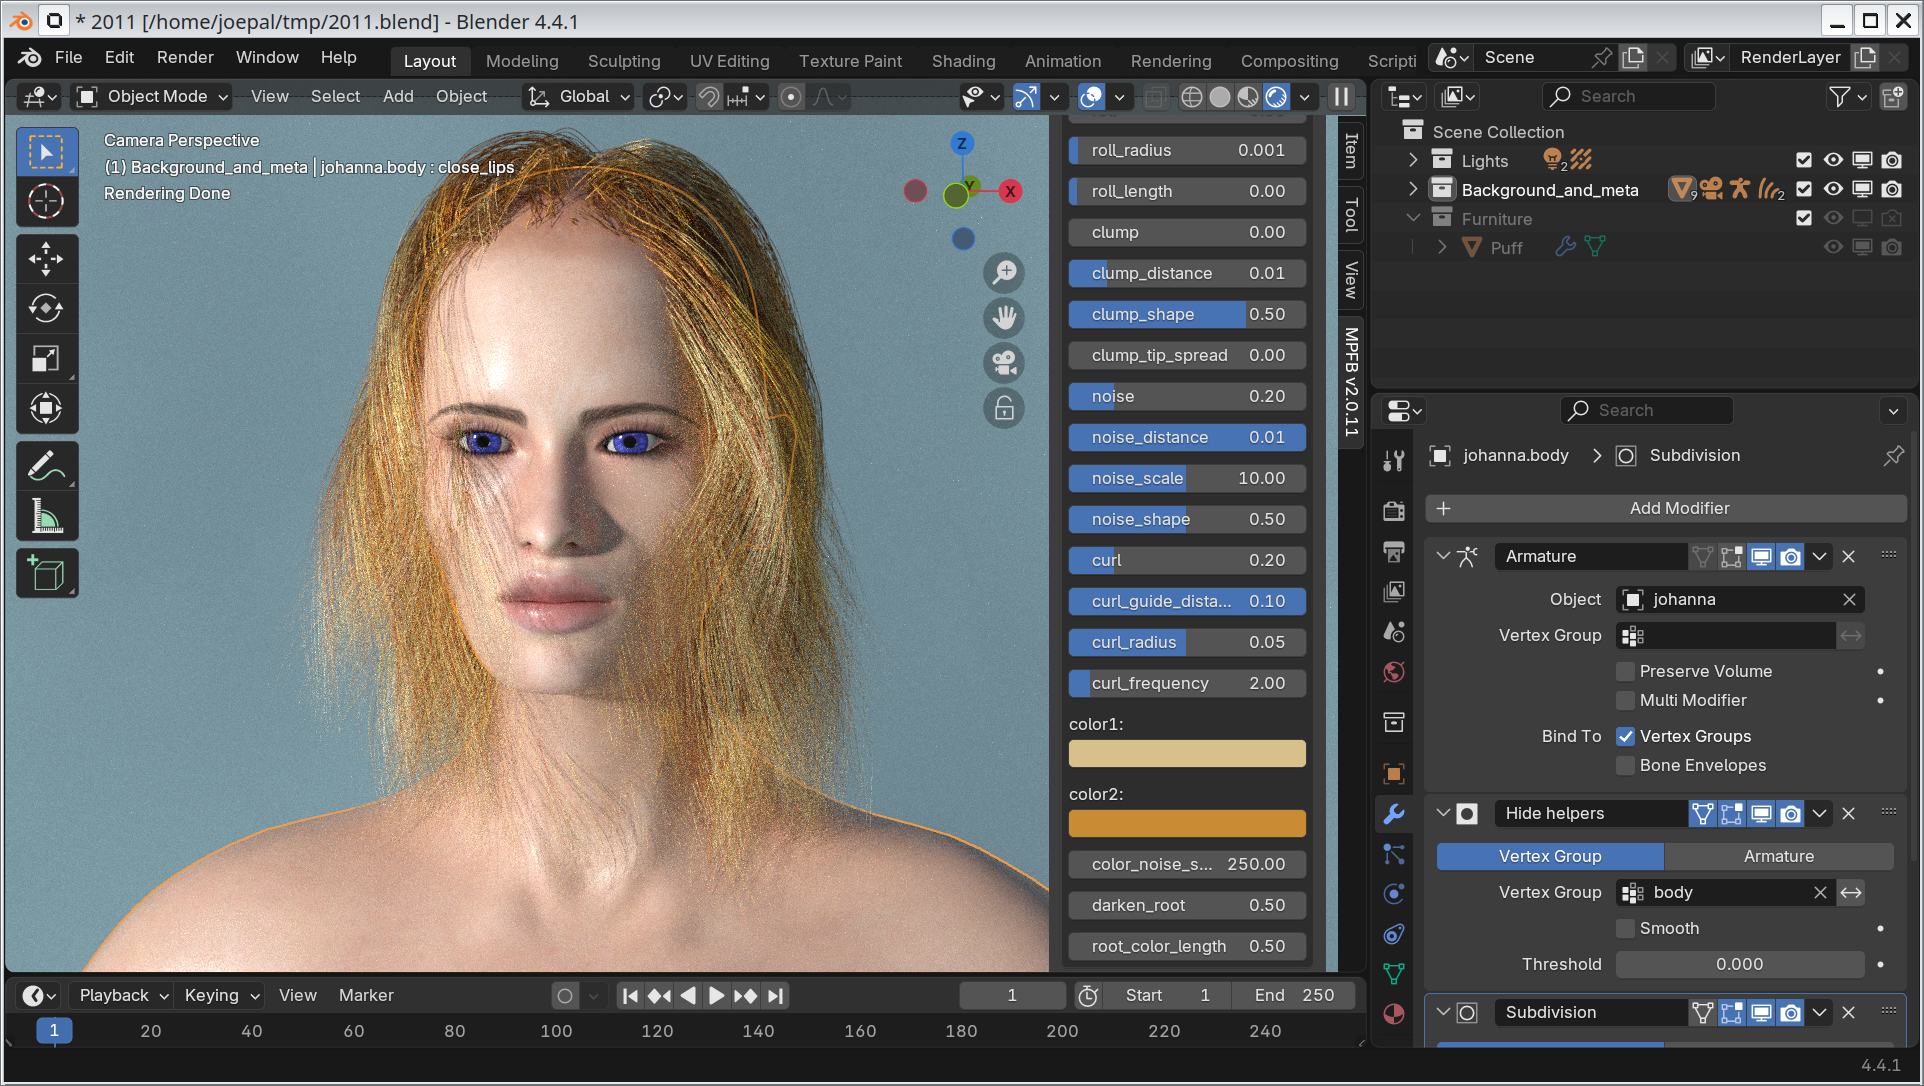Select the Transform tool
This screenshot has width=1924, height=1086.
click(x=46, y=408)
